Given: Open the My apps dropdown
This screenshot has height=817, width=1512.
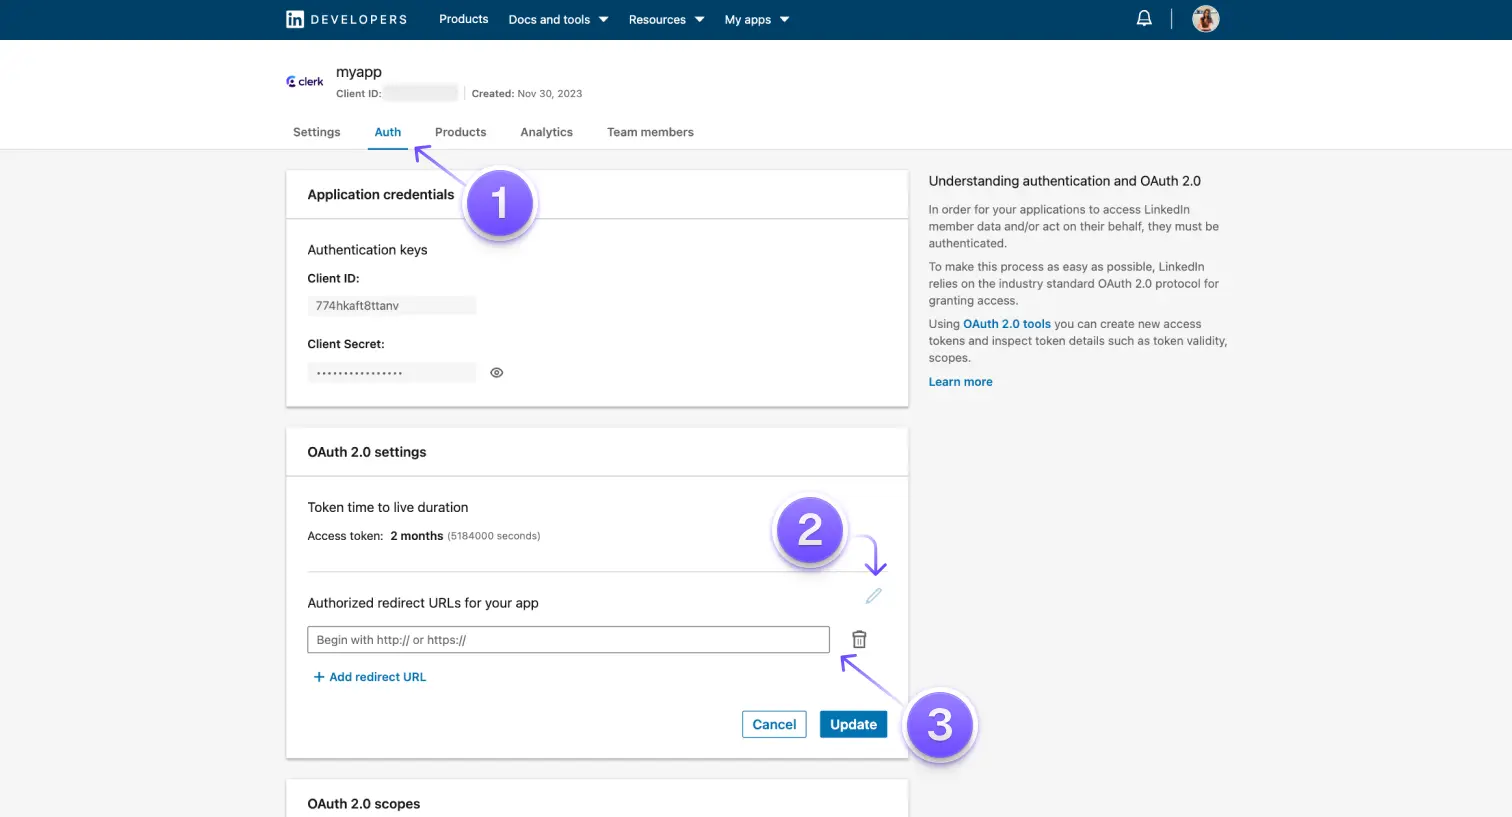Looking at the screenshot, I should pyautogui.click(x=755, y=19).
